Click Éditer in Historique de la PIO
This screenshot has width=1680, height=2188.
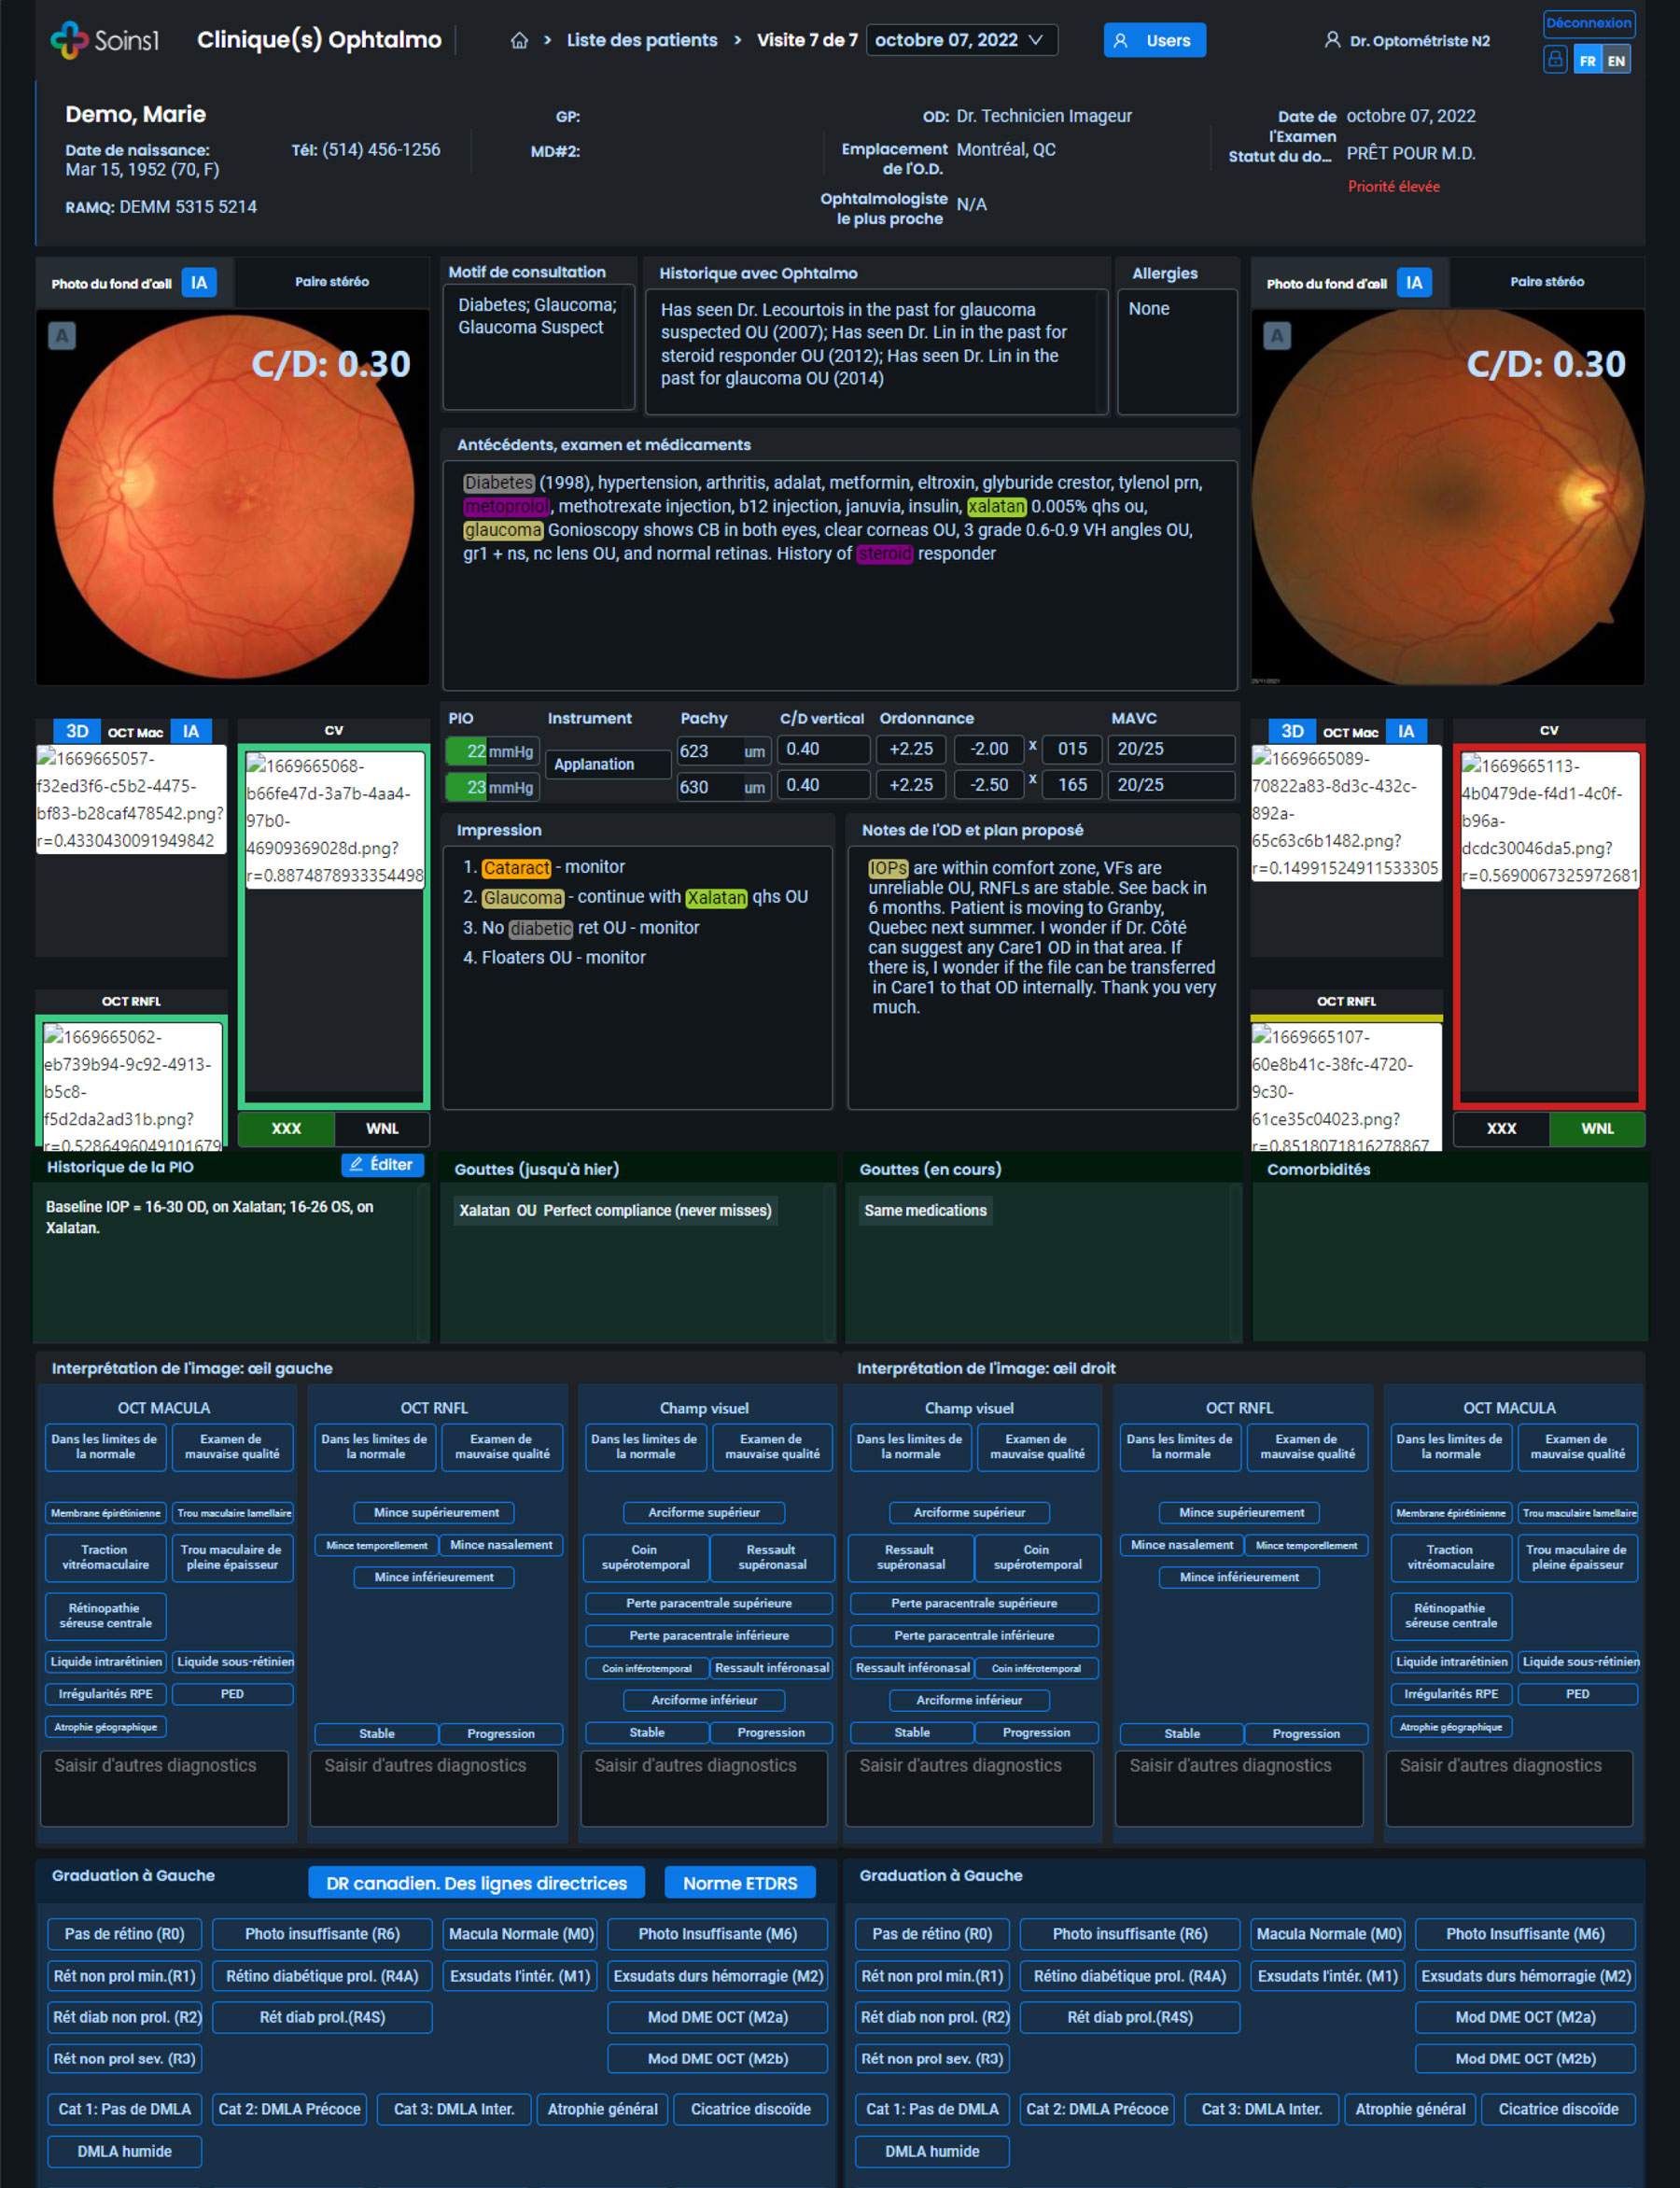coord(382,1164)
